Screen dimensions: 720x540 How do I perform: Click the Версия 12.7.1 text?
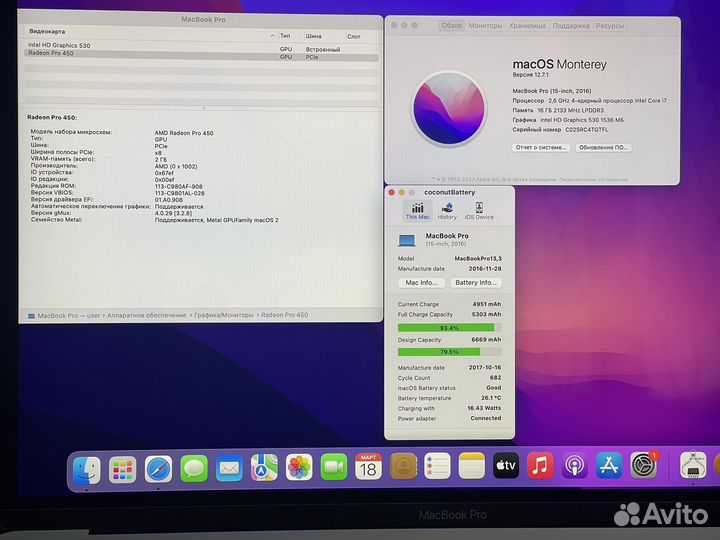(530, 75)
